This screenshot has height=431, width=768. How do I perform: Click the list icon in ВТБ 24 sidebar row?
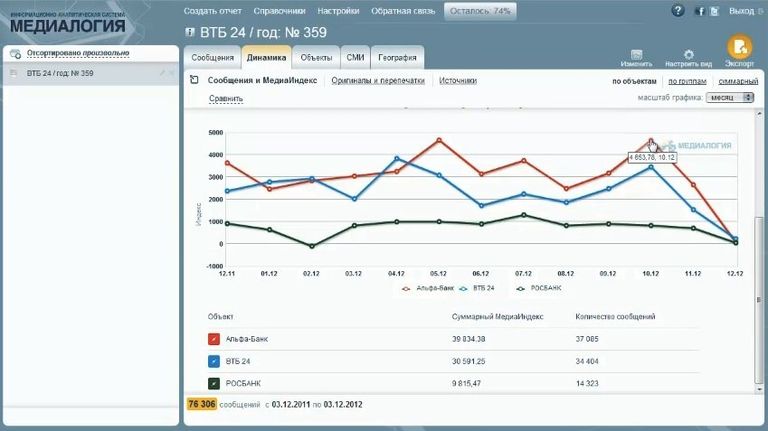point(14,73)
